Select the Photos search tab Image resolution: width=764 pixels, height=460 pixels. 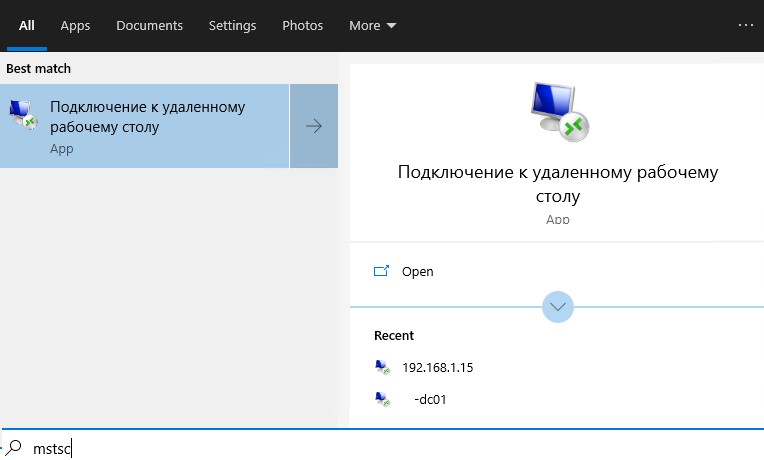[x=302, y=25]
